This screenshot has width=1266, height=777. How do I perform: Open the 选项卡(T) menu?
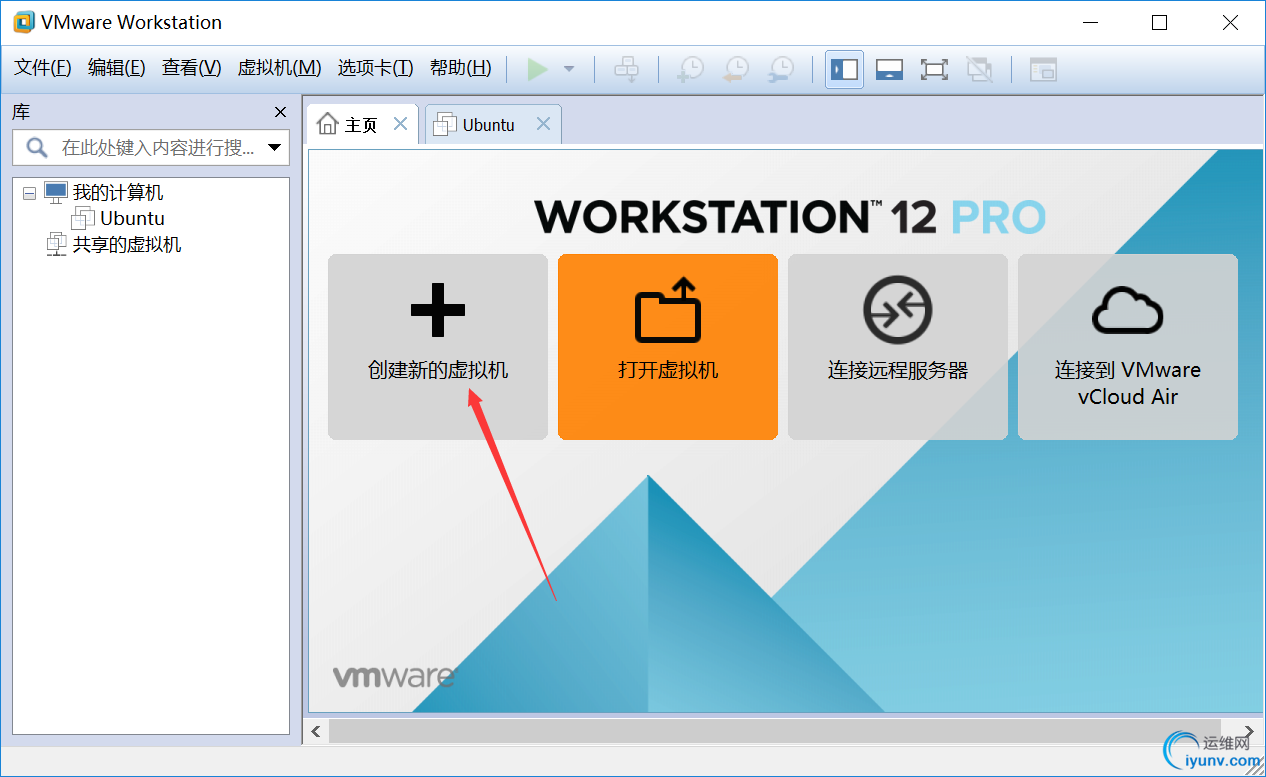375,68
